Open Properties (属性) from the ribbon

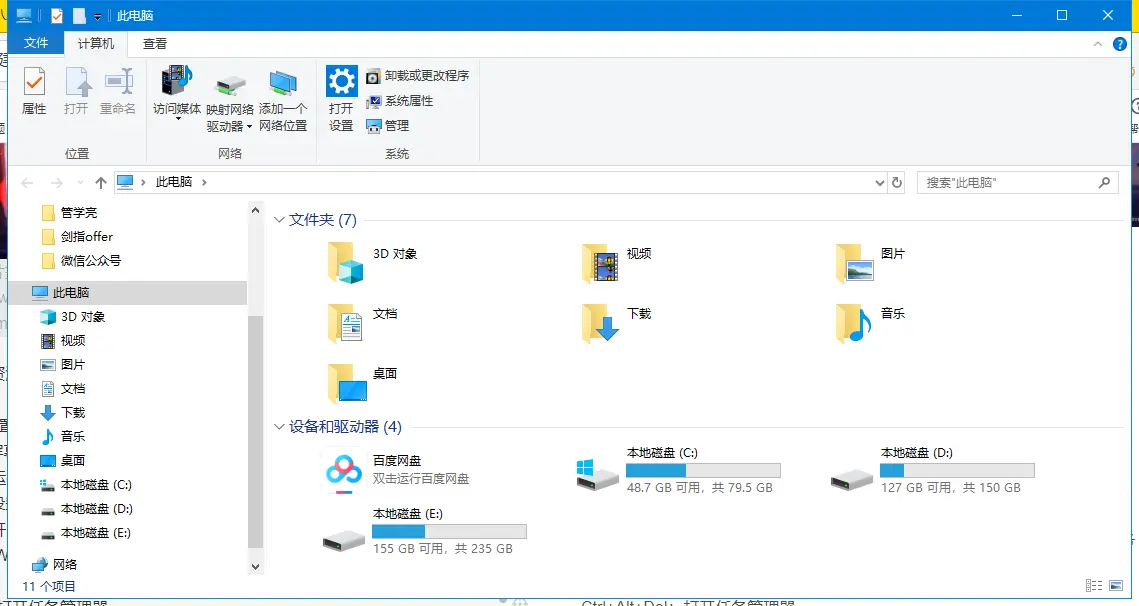tap(35, 90)
